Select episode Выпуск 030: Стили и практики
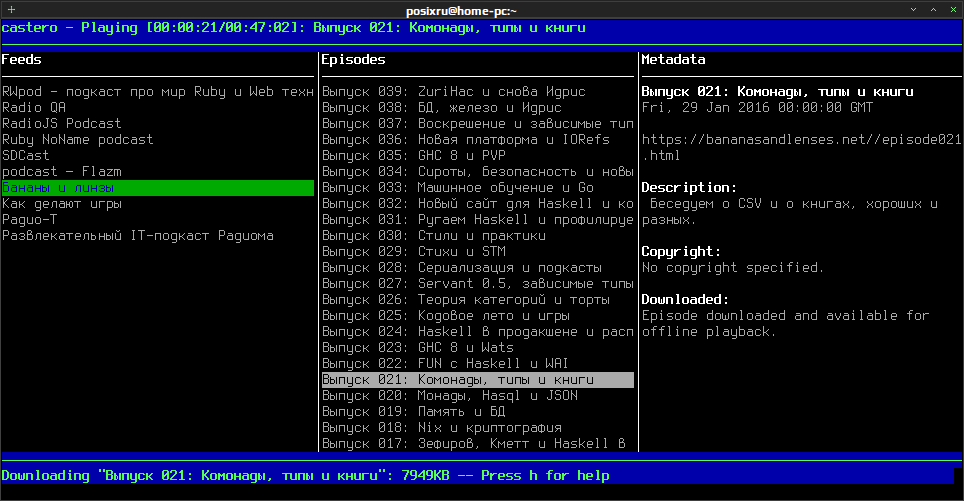The image size is (964, 501). (434, 235)
